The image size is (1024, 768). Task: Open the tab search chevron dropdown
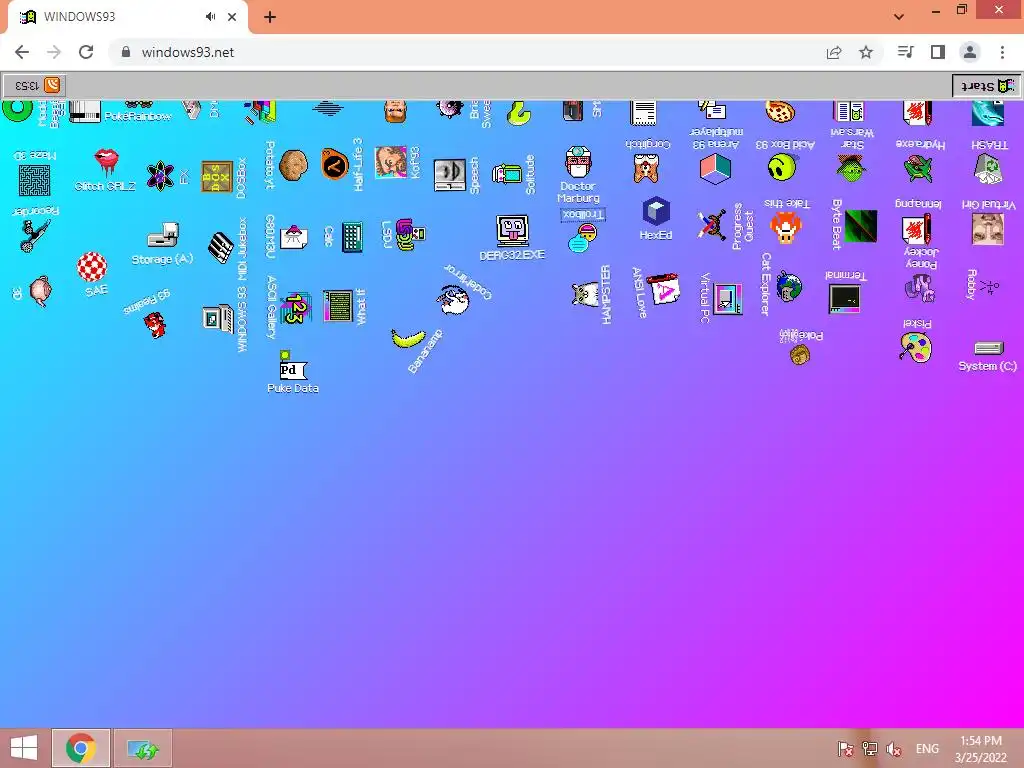click(x=899, y=17)
